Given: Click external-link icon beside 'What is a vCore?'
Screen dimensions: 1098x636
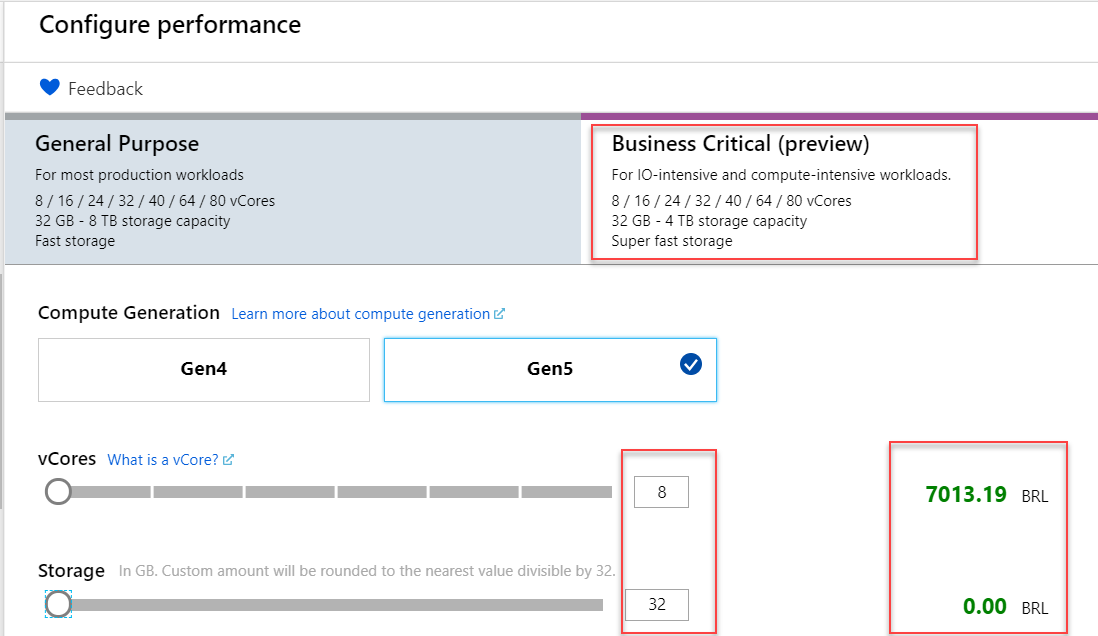Looking at the screenshot, I should click(229, 460).
